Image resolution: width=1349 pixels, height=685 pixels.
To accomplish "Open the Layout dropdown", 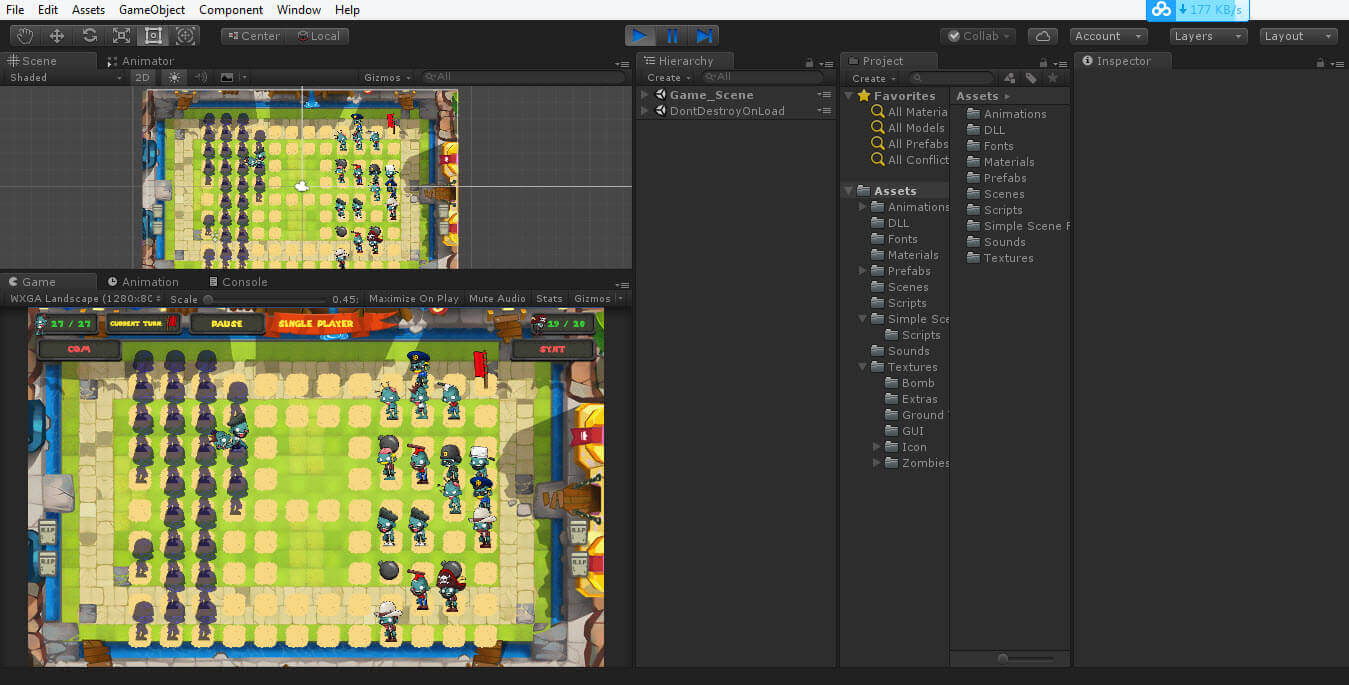I will point(1299,36).
